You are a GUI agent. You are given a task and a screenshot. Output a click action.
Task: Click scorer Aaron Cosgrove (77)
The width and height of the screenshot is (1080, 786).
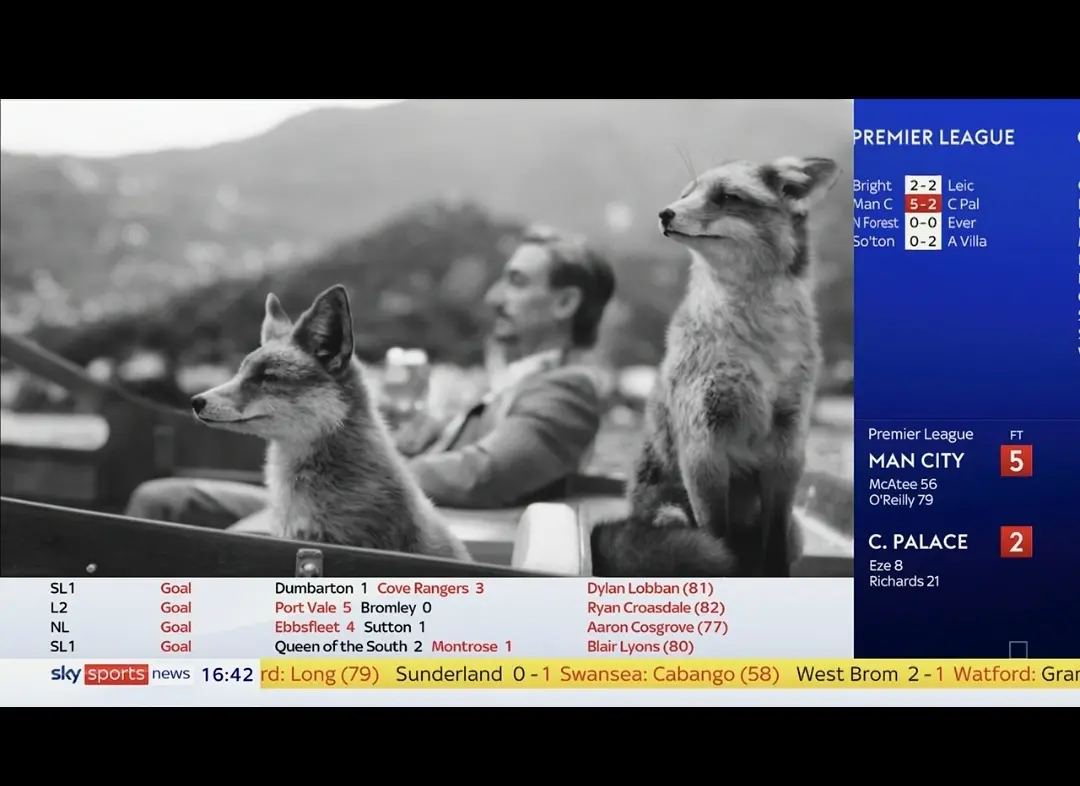pyautogui.click(x=657, y=627)
